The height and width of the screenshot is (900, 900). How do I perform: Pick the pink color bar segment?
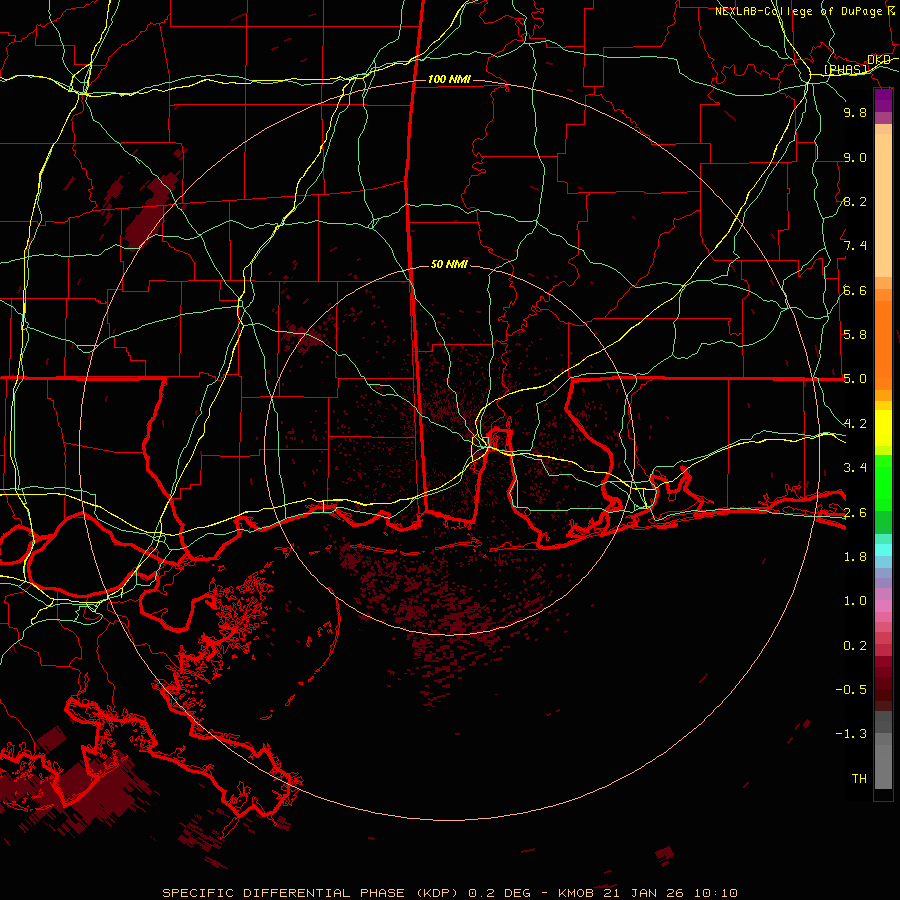click(883, 606)
